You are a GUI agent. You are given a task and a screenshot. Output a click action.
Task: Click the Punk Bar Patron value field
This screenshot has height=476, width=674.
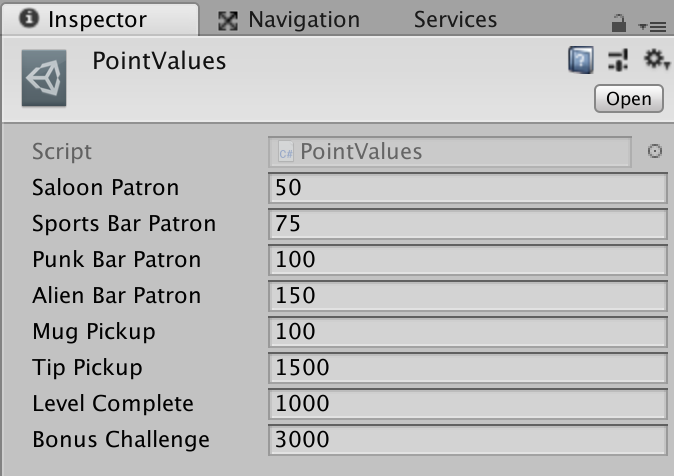468,260
